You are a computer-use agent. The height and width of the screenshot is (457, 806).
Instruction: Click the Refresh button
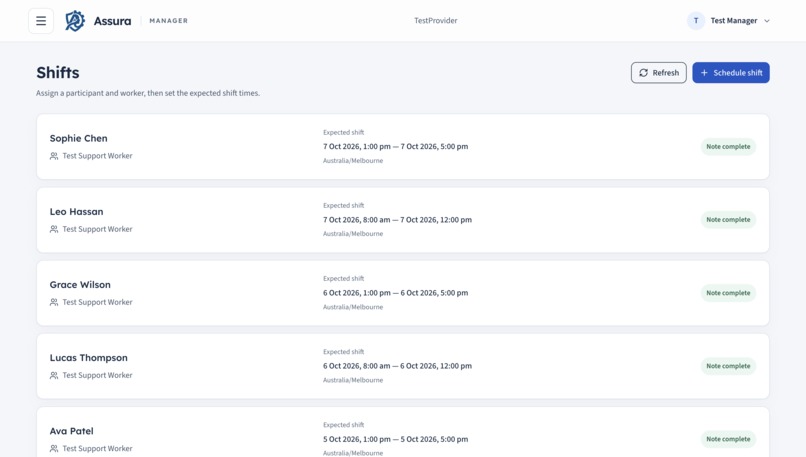(x=658, y=72)
